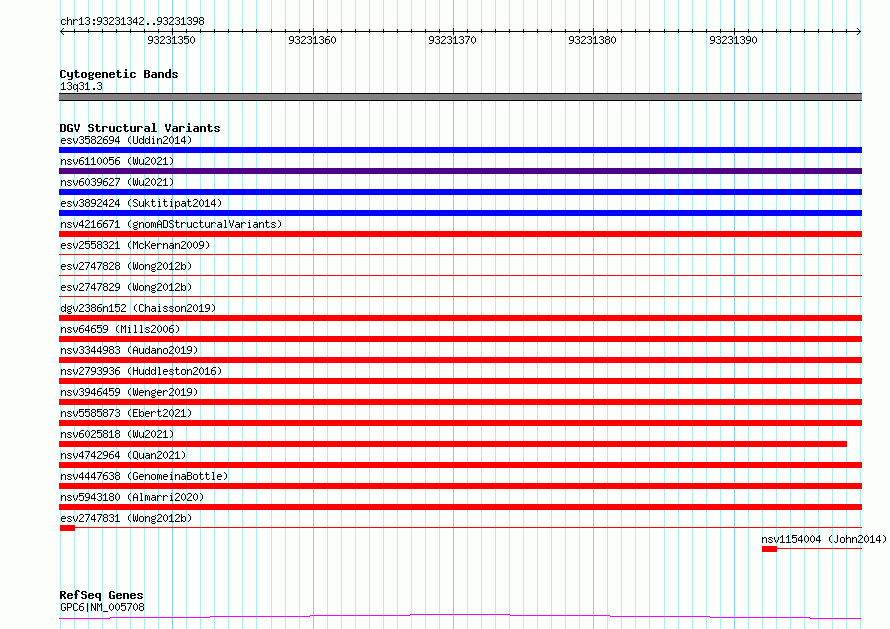Image resolution: width=890 pixels, height=629 pixels.
Task: Click the esv2558321 (McKernan2009) variant label
Action: pos(135,245)
